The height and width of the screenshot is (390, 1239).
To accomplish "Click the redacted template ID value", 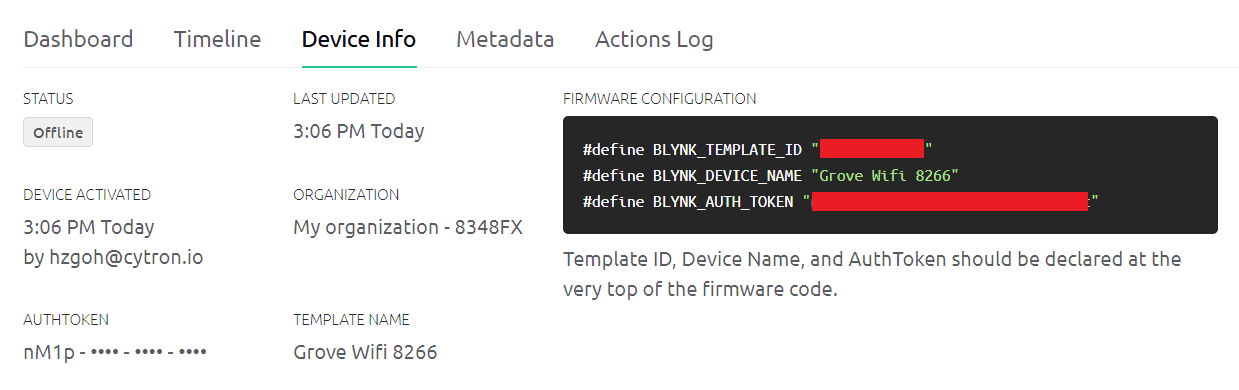I will click(872, 150).
